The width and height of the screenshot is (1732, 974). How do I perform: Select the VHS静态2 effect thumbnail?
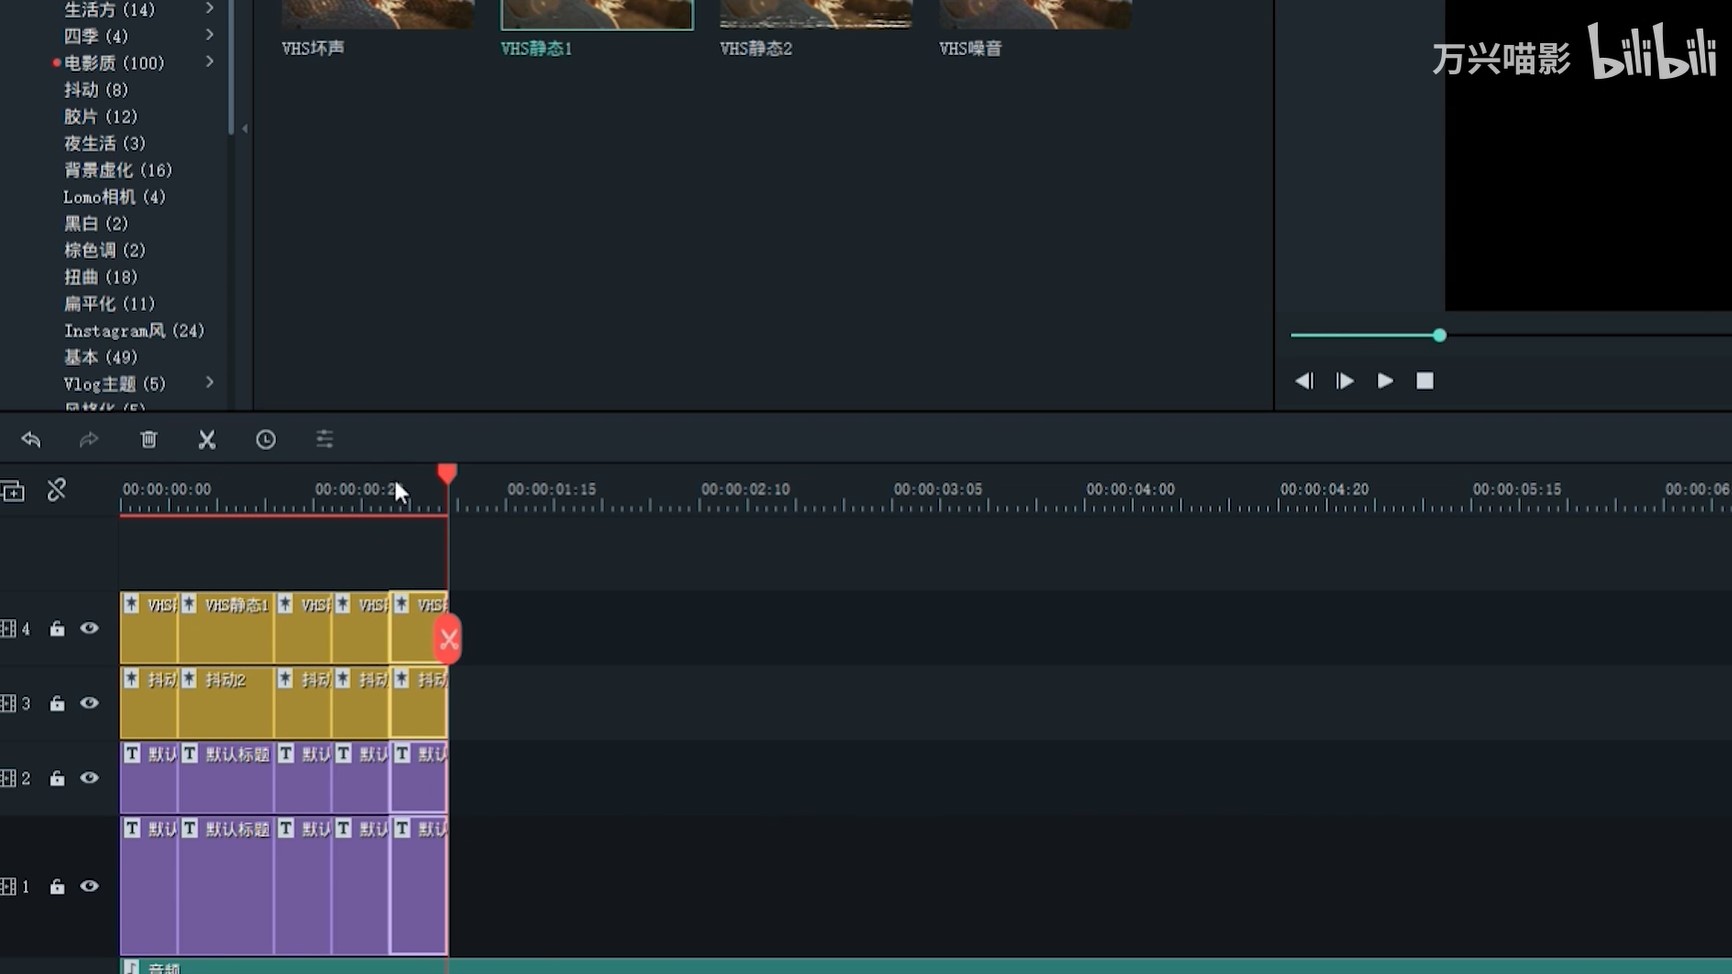(x=815, y=15)
